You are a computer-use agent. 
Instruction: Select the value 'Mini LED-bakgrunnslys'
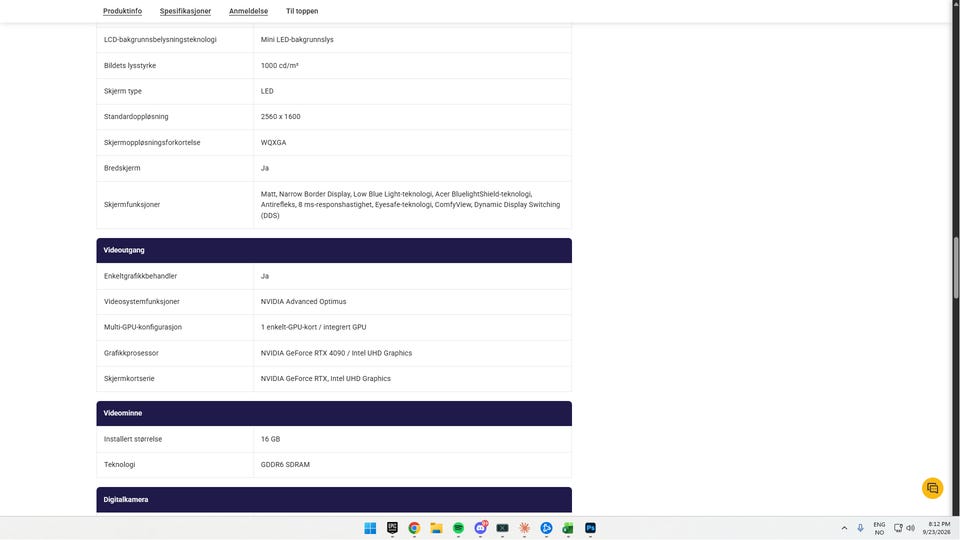(297, 40)
